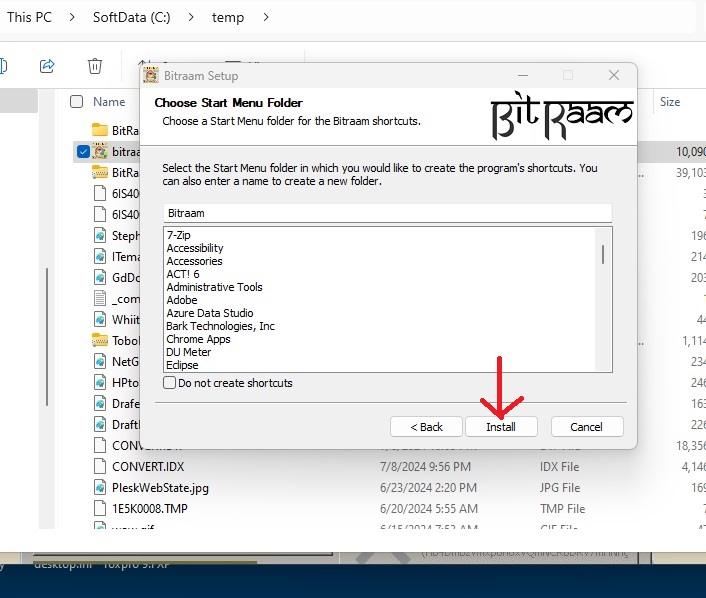Click the 'IDX File' type cell
This screenshot has height=598, width=706.
[x=560, y=467]
